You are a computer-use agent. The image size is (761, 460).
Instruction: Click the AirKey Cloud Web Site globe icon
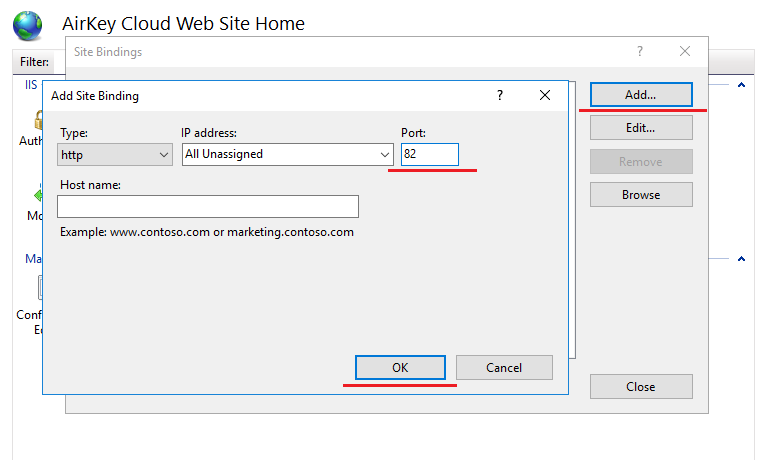tap(27, 24)
